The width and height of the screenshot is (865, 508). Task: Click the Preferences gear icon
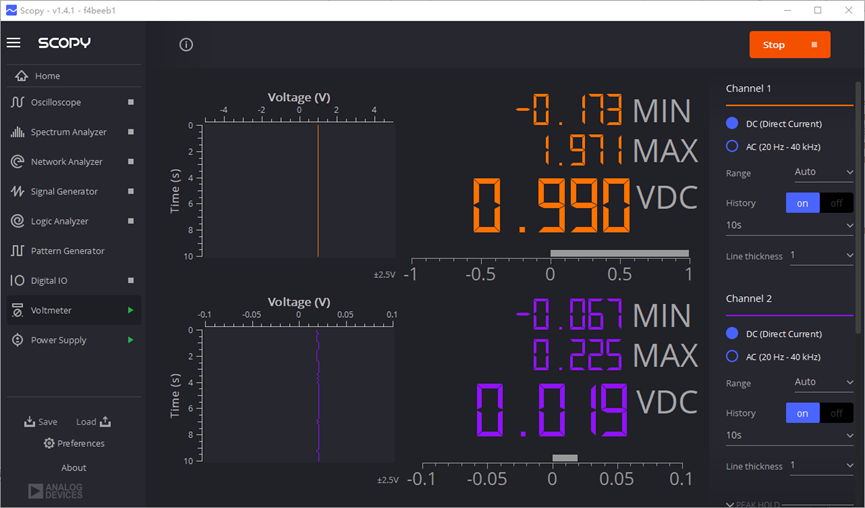pos(49,443)
